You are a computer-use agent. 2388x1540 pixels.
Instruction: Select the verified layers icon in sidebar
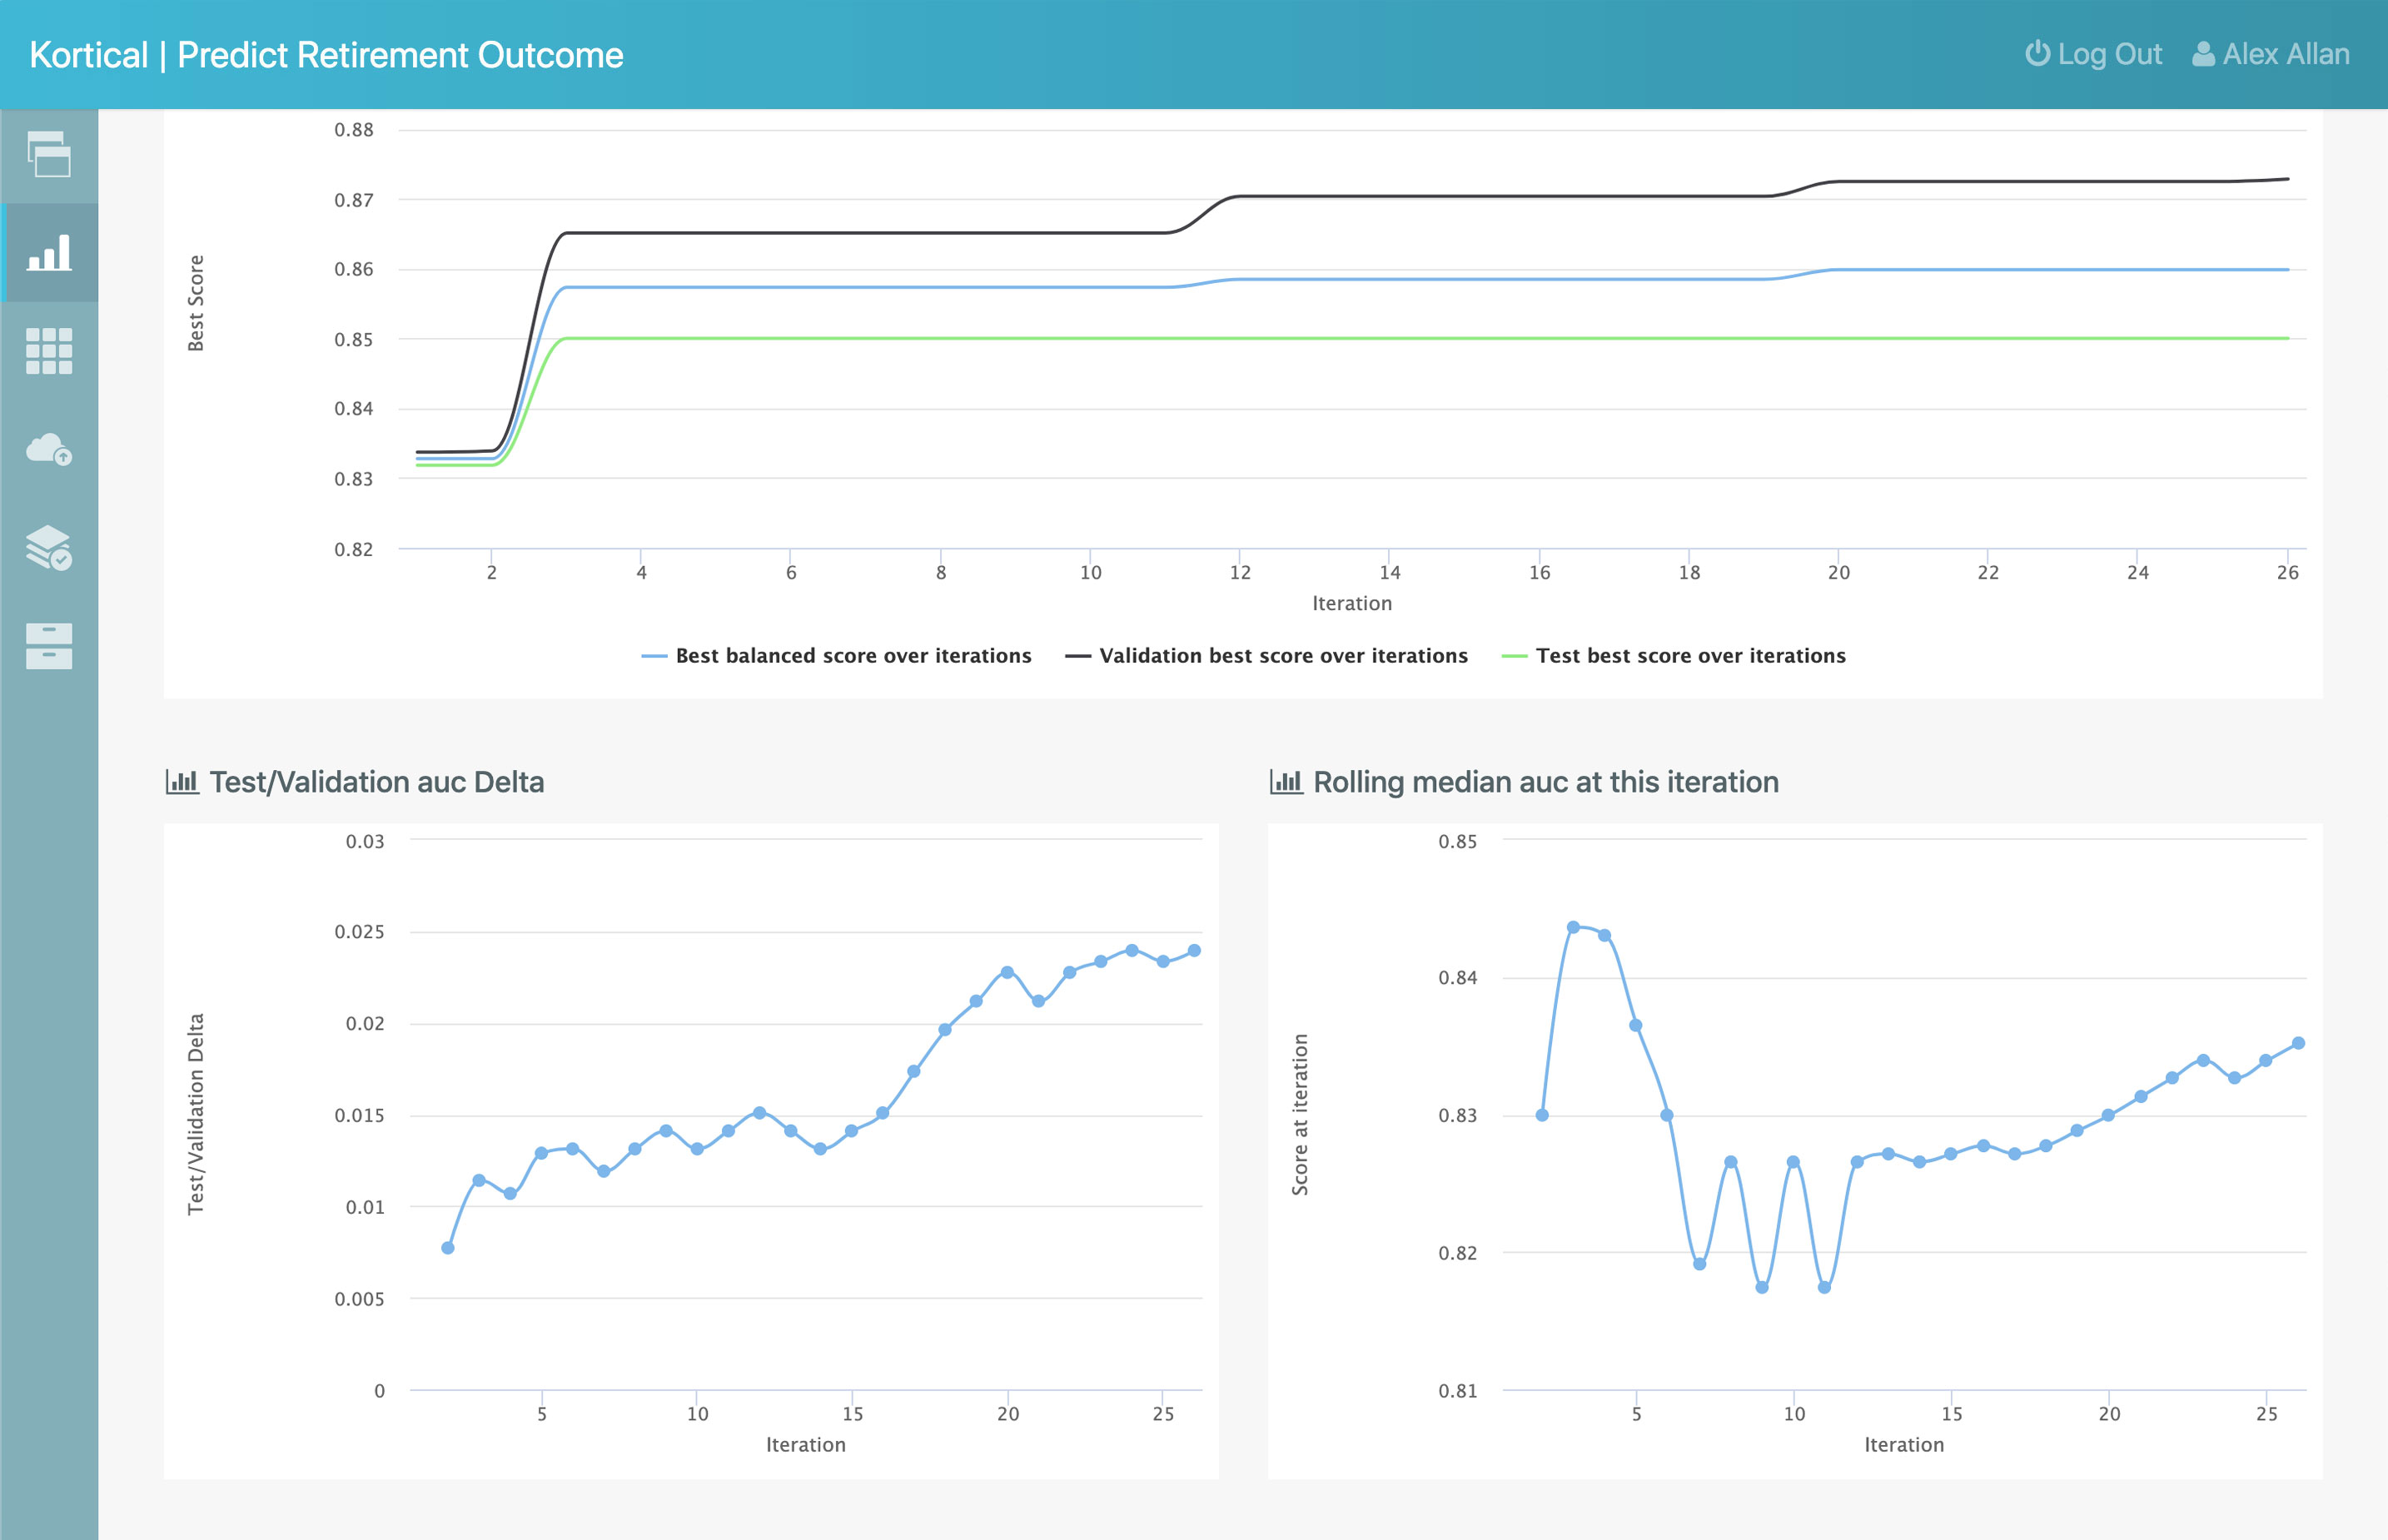(x=49, y=548)
